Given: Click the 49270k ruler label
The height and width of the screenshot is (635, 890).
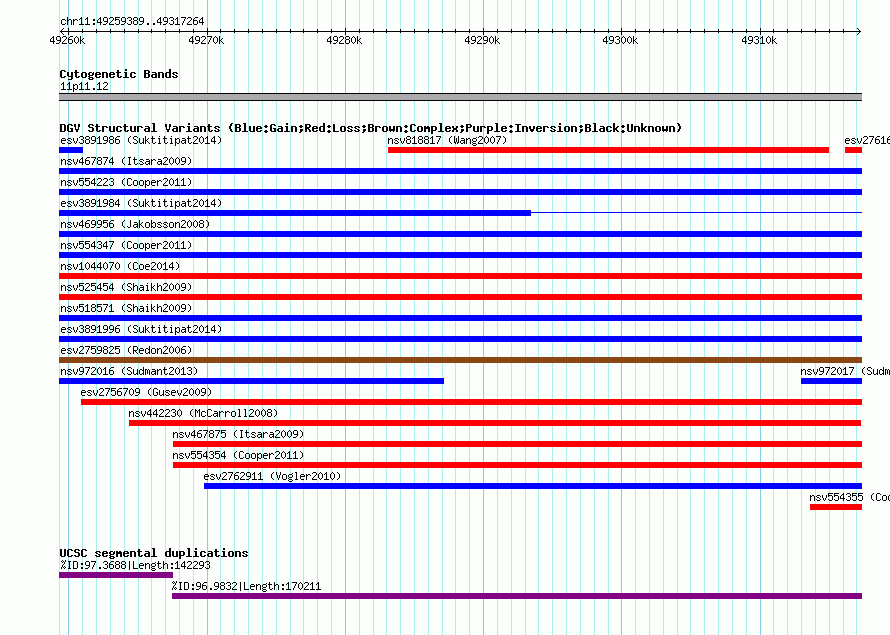Looking at the screenshot, I should pos(206,40).
